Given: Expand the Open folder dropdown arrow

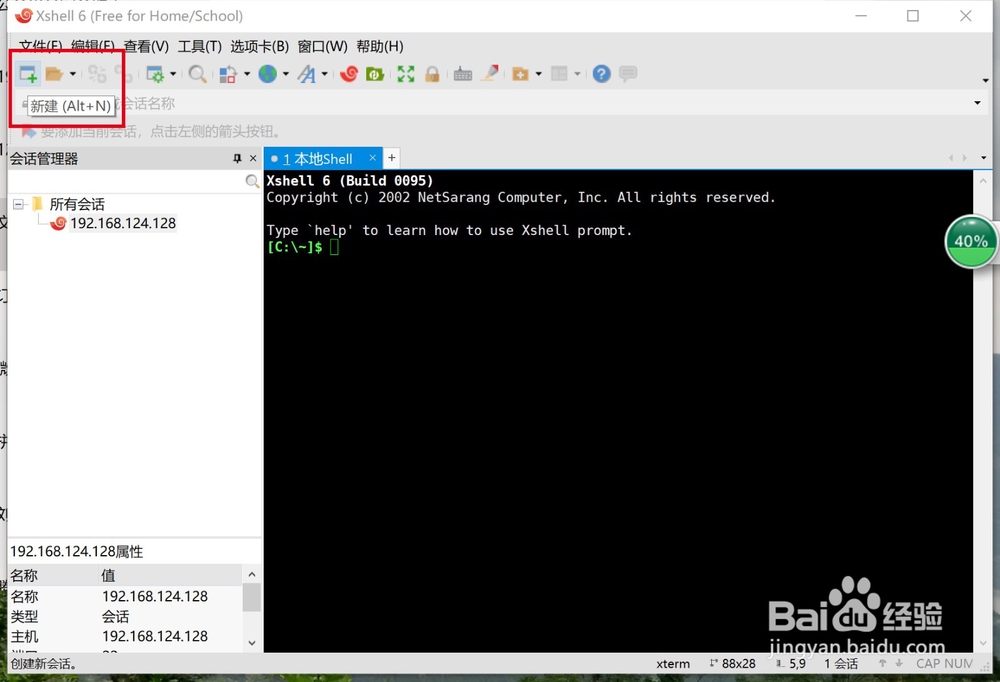Looking at the screenshot, I should pos(73,74).
